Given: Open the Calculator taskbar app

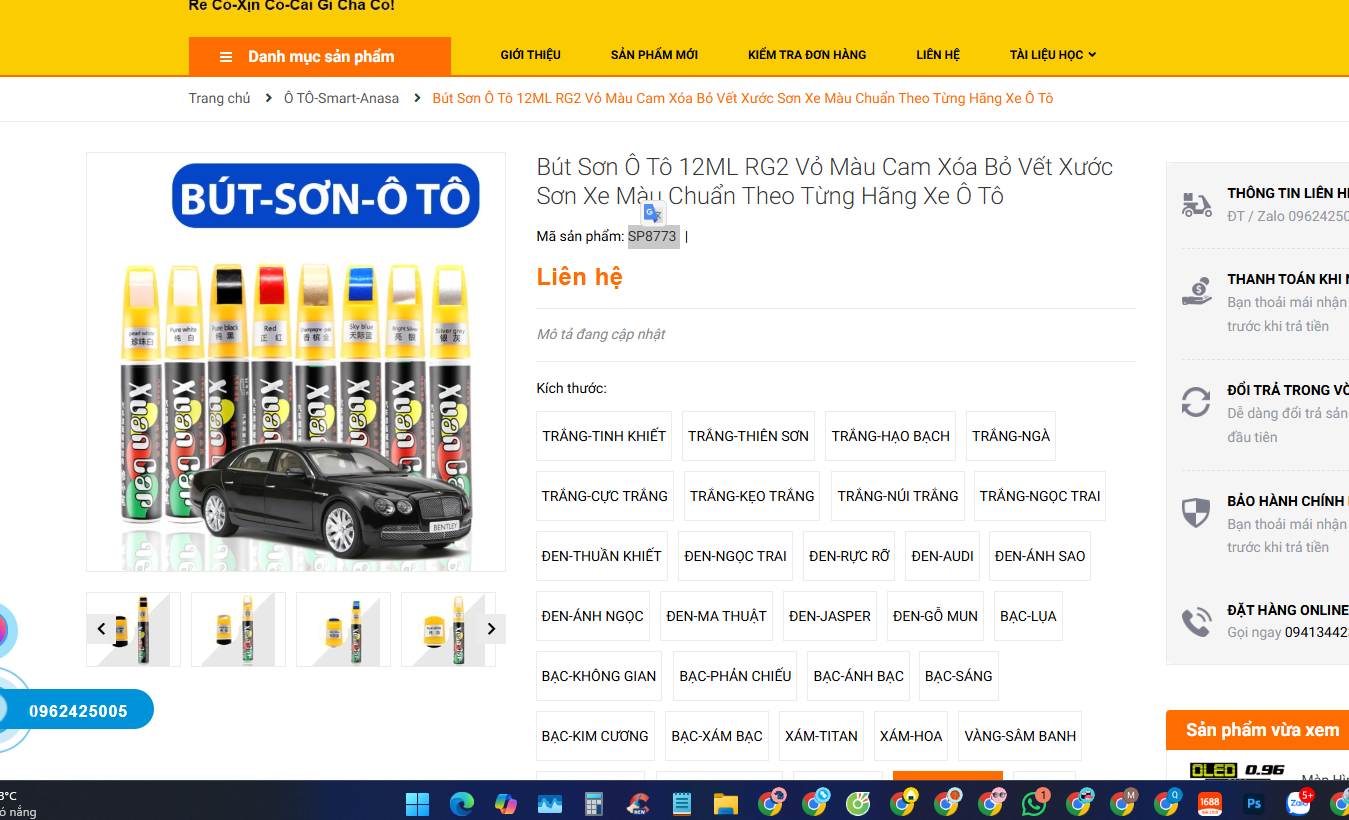Looking at the screenshot, I should click(x=594, y=803).
